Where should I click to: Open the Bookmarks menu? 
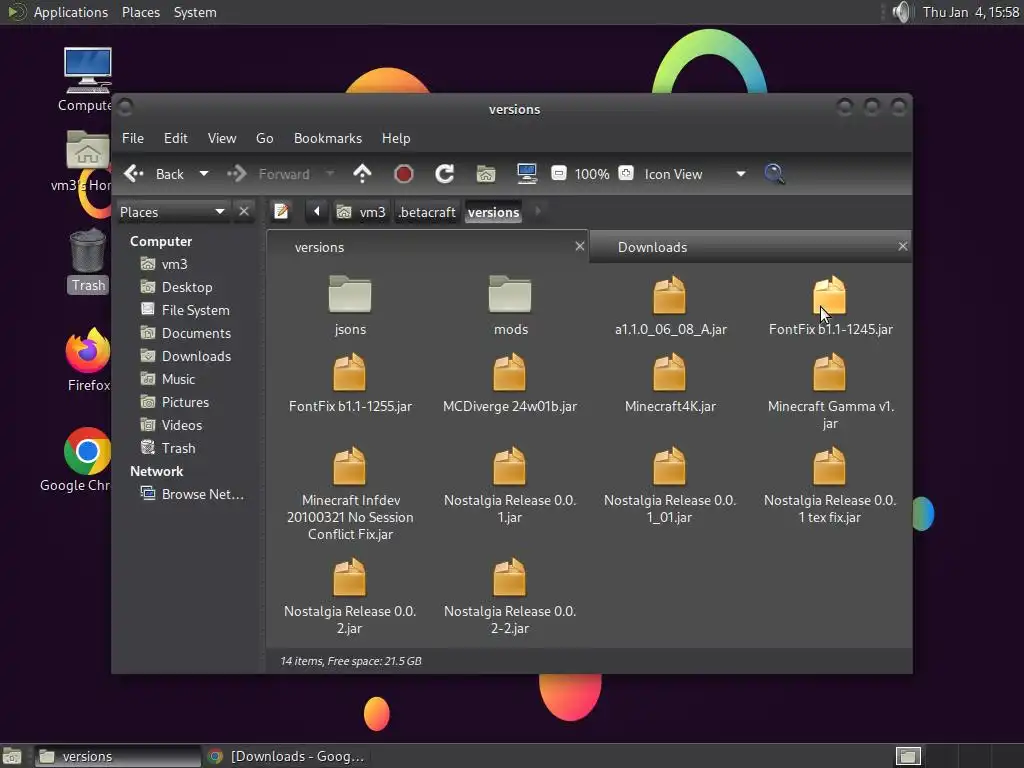(328, 138)
